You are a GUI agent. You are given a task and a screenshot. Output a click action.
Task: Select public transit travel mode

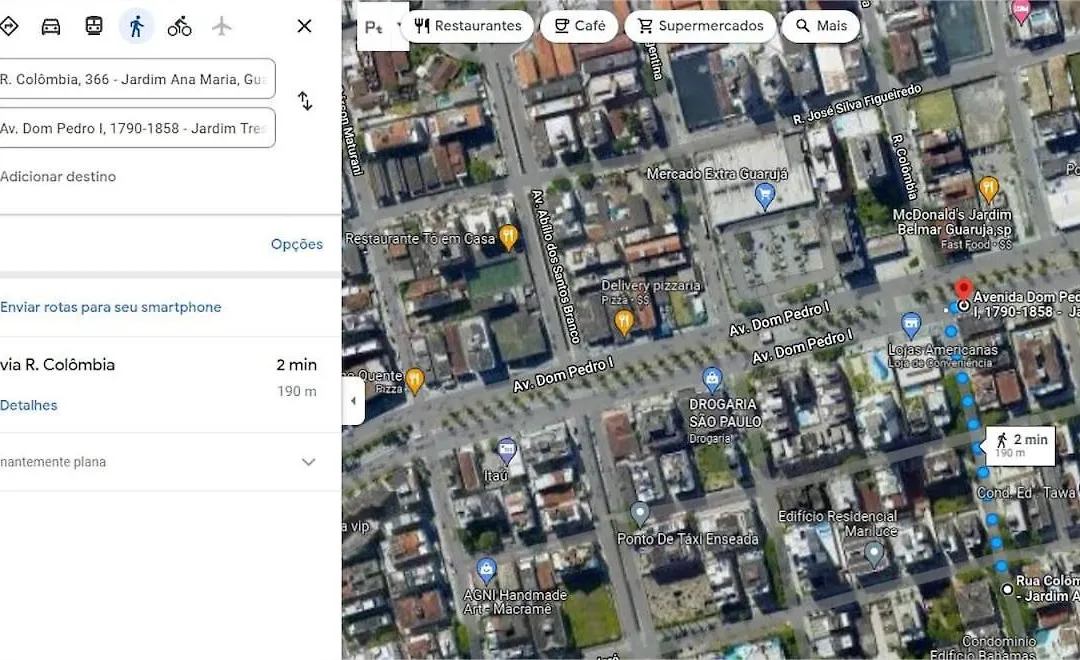pyautogui.click(x=94, y=26)
